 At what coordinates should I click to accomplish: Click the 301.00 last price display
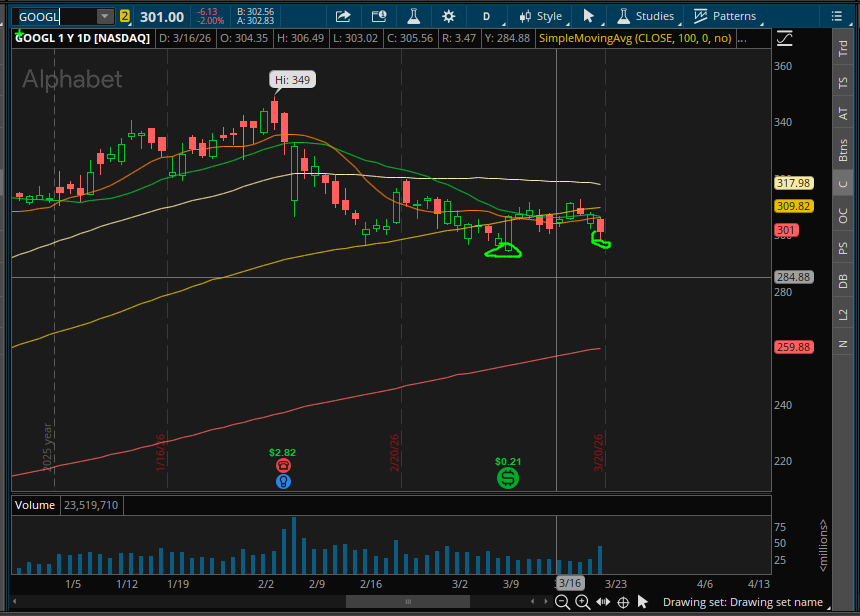click(162, 17)
